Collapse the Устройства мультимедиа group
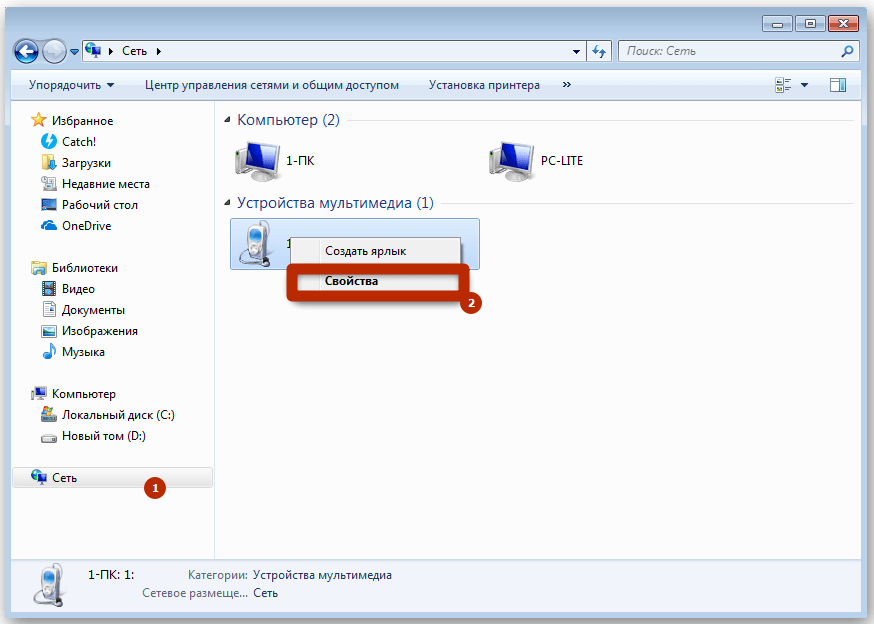This screenshot has width=874, height=624. pos(227,203)
